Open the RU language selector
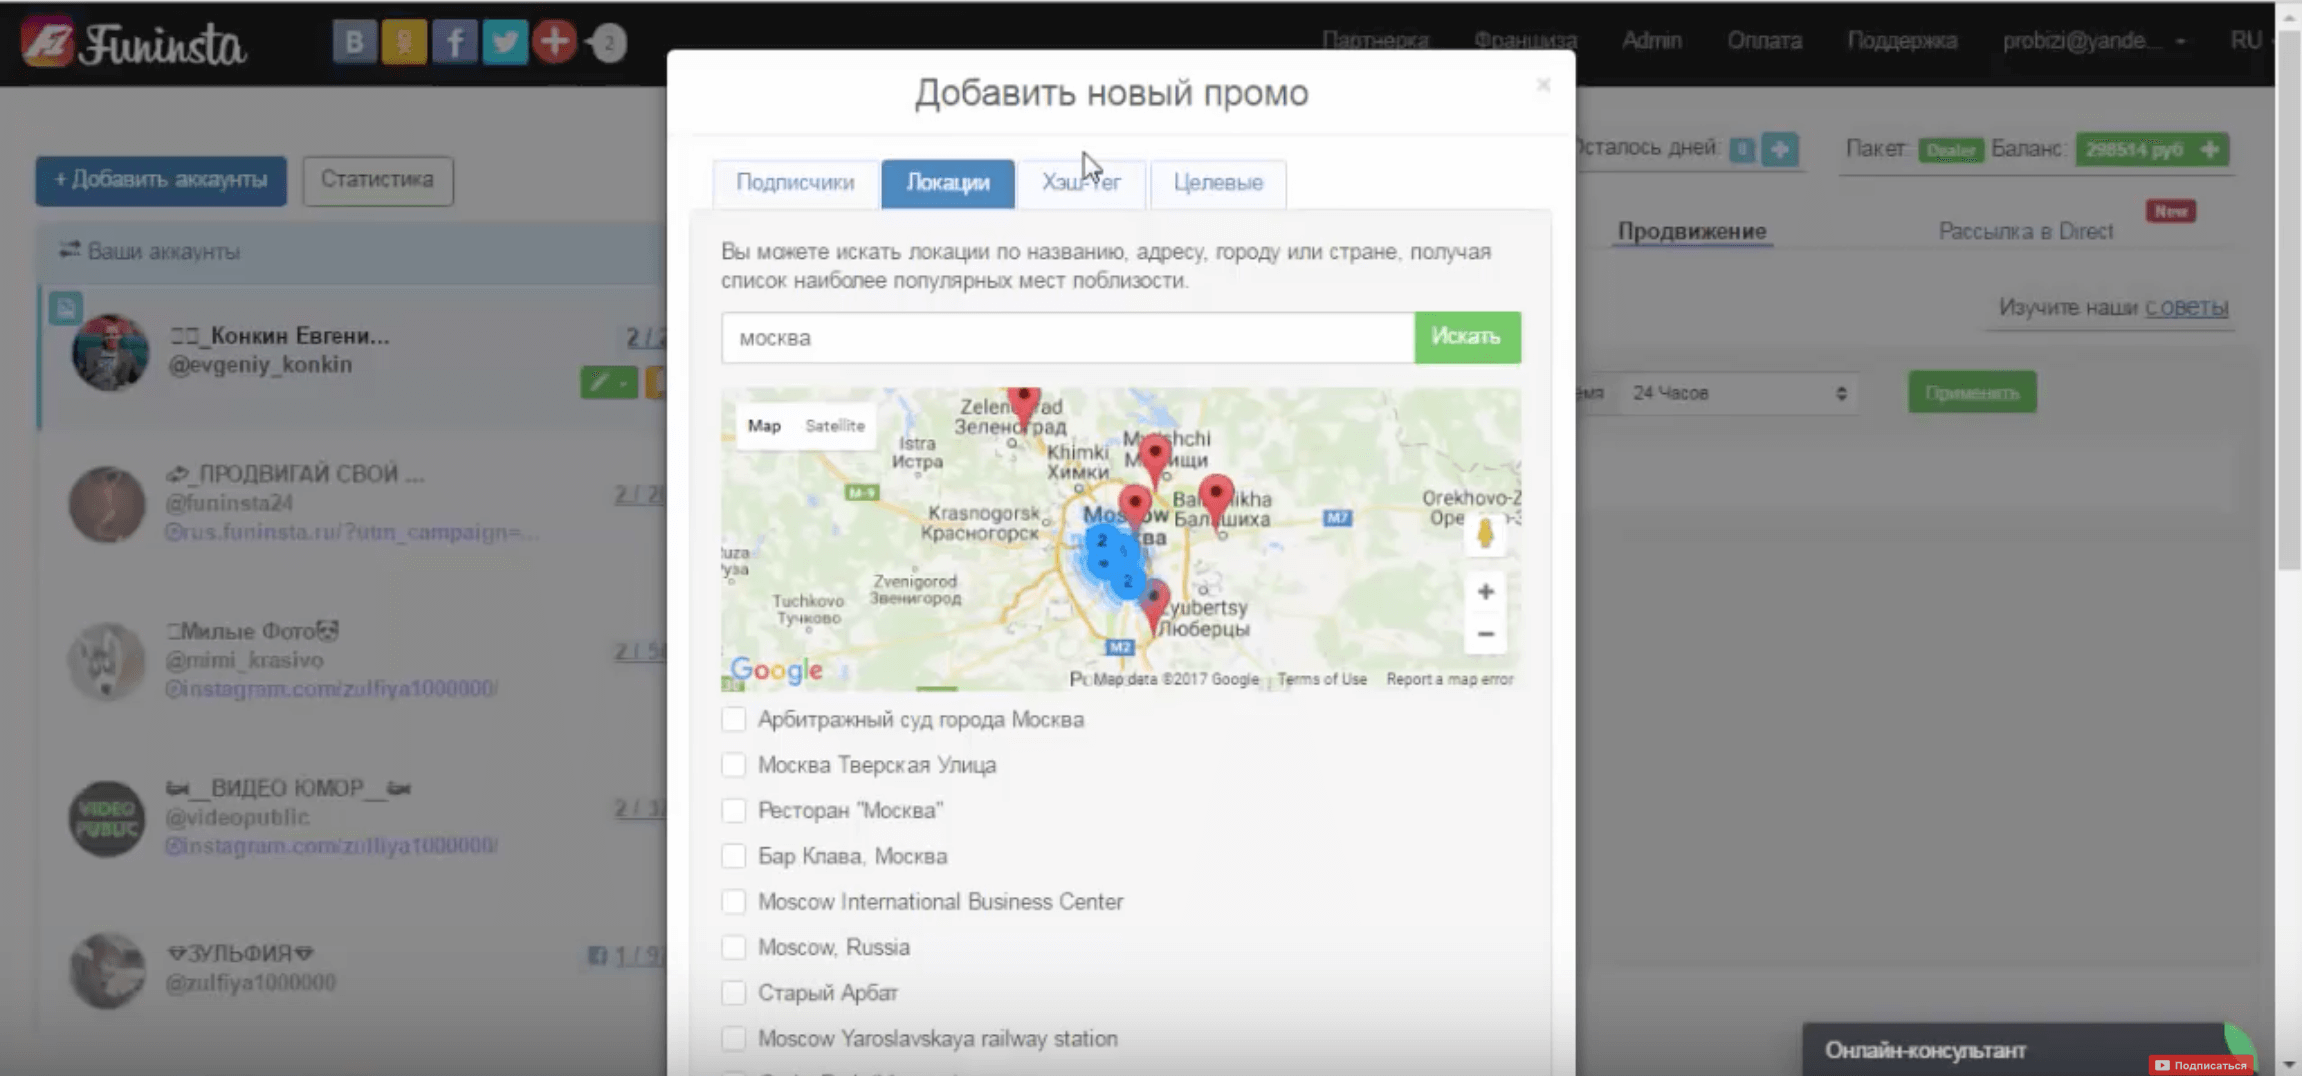2302x1076 pixels. pos(2245,41)
